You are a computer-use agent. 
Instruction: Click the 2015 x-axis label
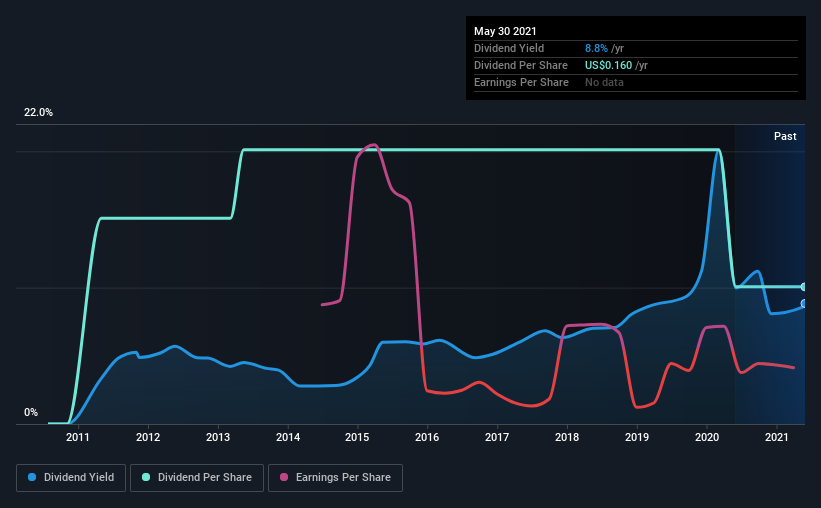click(357, 437)
